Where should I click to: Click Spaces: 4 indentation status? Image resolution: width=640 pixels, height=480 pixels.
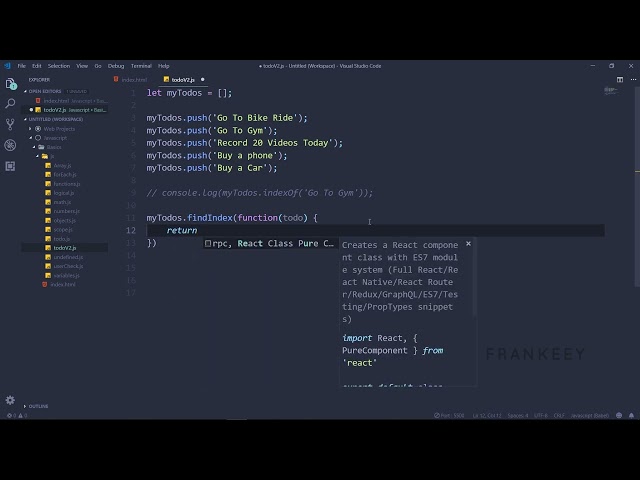(518, 416)
